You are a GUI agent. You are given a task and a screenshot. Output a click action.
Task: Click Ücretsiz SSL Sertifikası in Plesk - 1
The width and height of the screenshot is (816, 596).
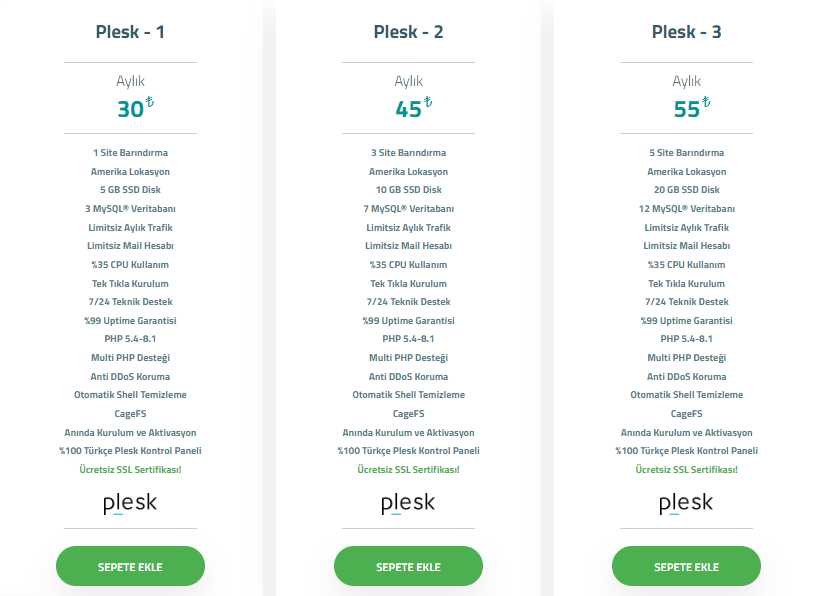point(130,470)
